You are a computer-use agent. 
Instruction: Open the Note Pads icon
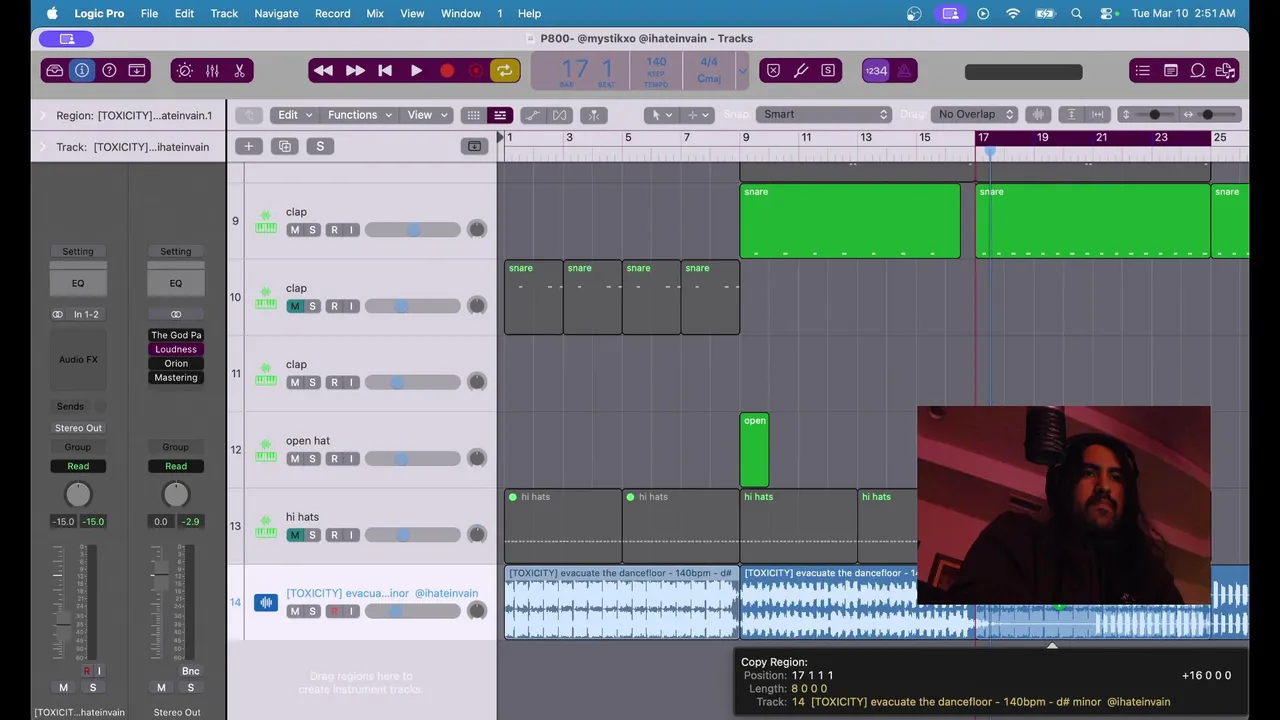(x=1170, y=71)
